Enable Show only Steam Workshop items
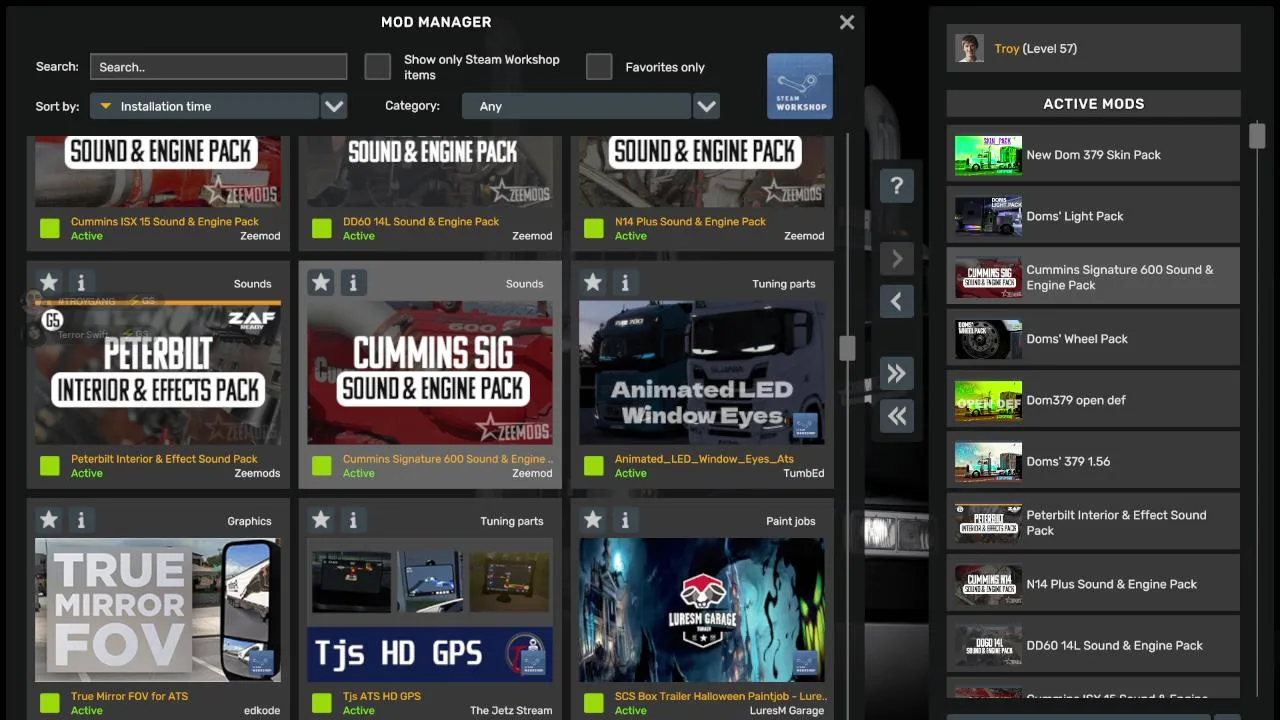 tap(377, 67)
